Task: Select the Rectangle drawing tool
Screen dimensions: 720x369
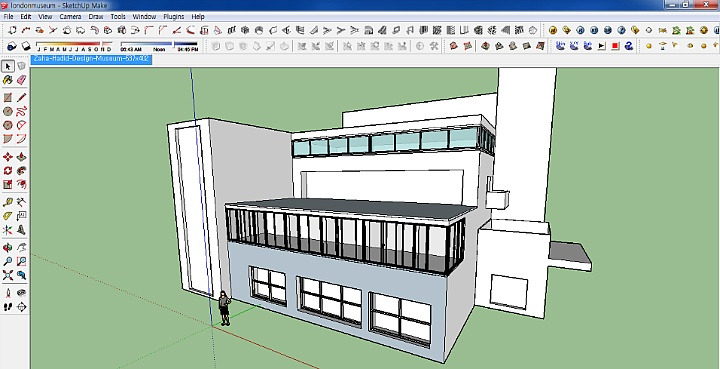Action: tap(8, 98)
